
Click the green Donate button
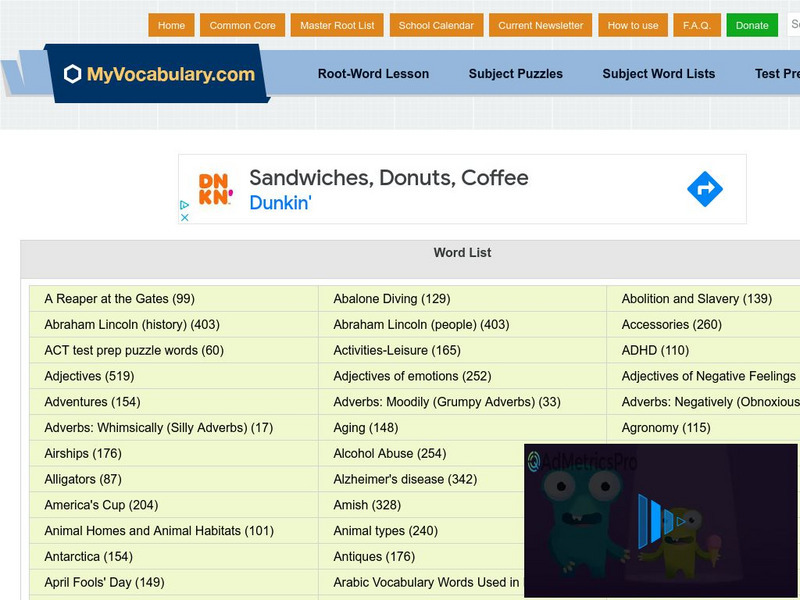(x=751, y=25)
